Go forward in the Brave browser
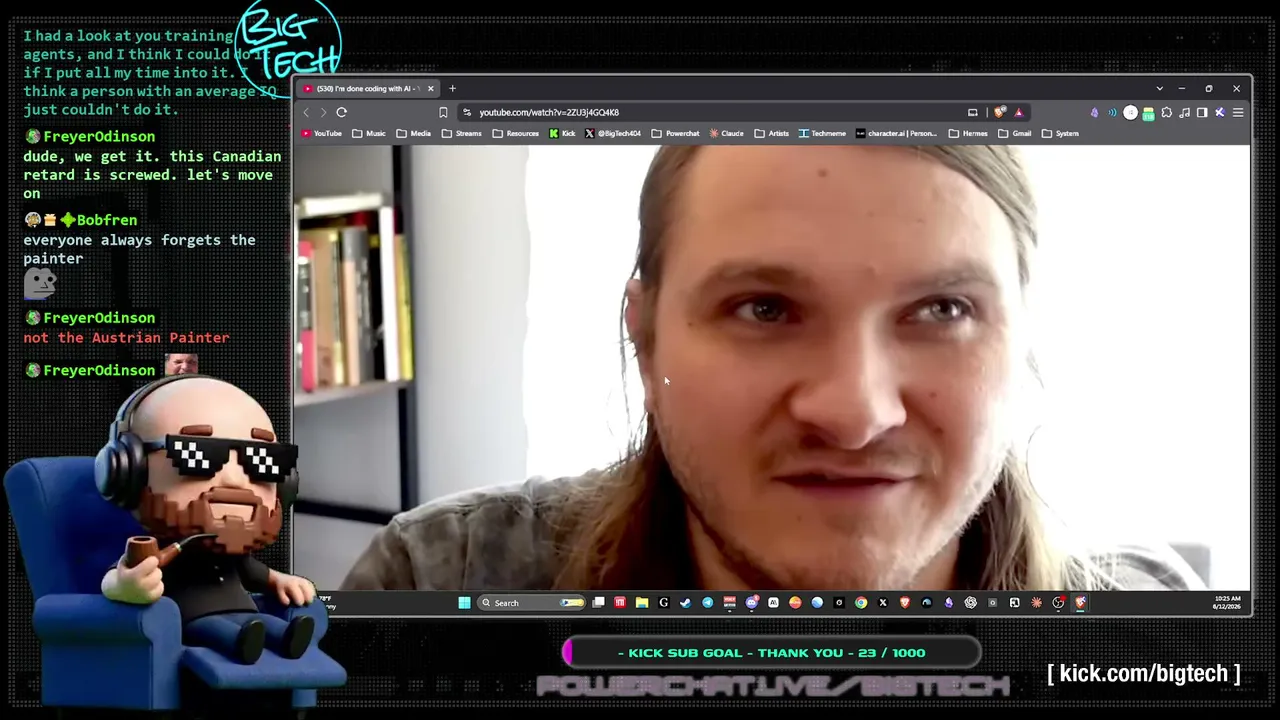 point(323,112)
